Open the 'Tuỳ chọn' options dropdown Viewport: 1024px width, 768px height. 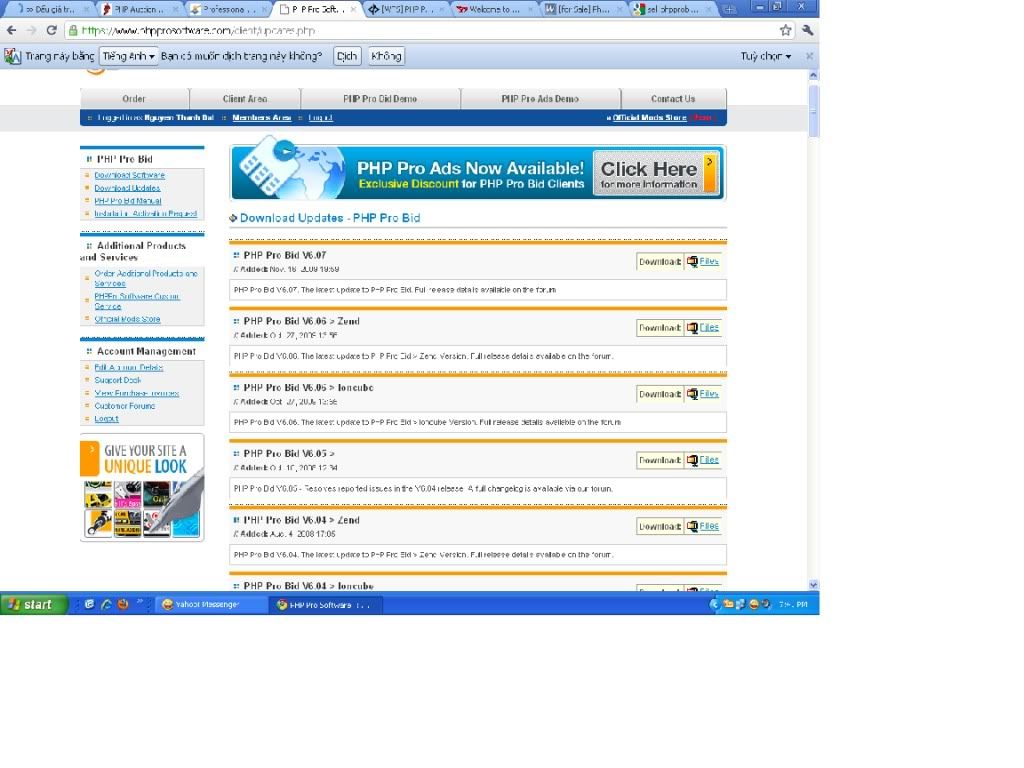(x=765, y=56)
